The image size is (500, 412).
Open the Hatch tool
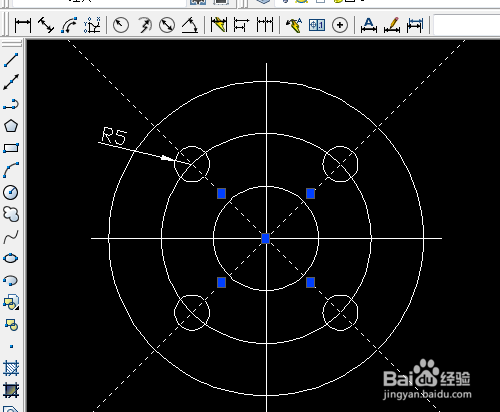tap(11, 368)
